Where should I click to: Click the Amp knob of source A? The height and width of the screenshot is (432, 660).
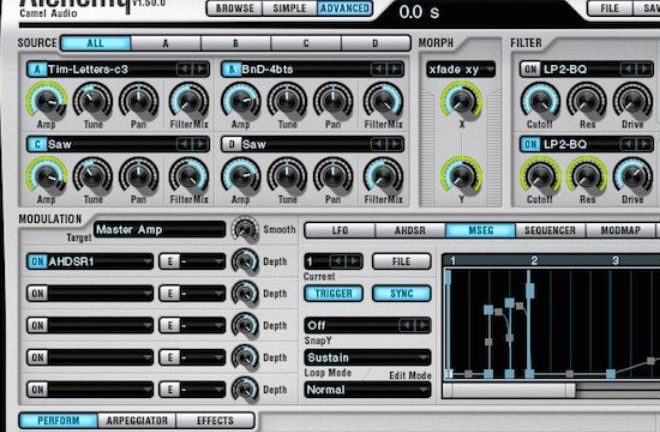tap(45, 101)
